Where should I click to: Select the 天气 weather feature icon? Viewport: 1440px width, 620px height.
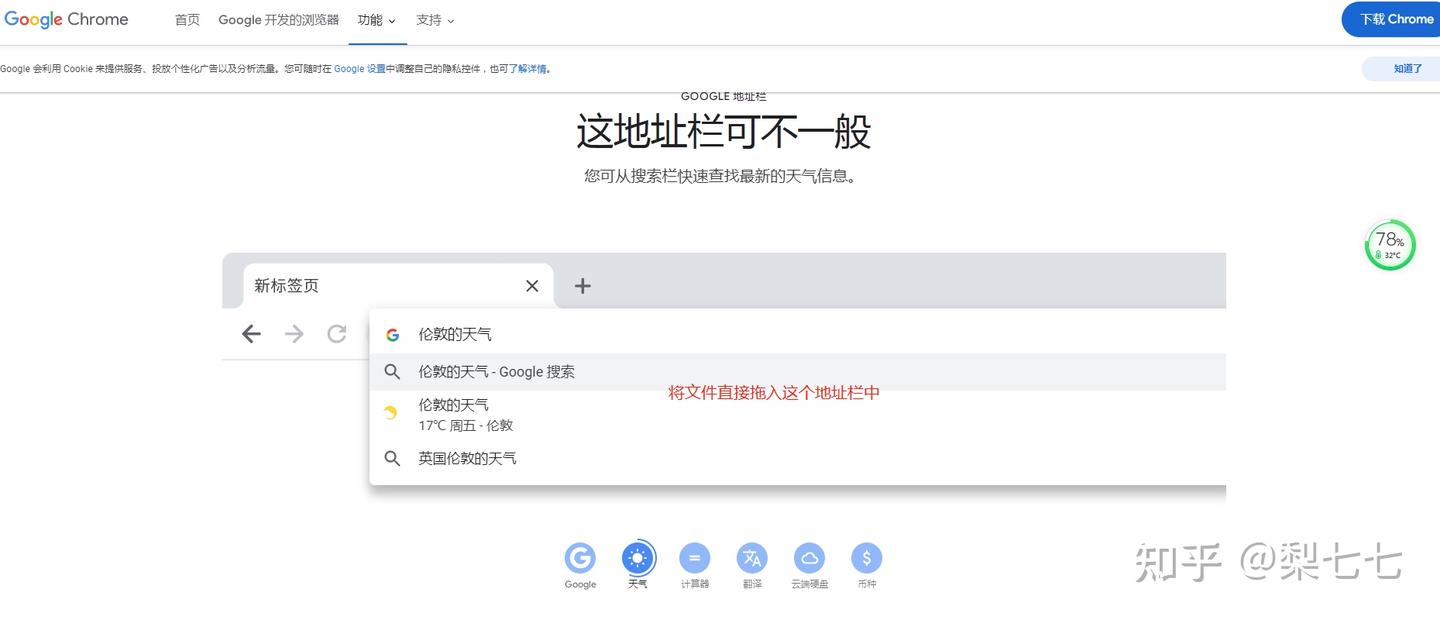[638, 558]
